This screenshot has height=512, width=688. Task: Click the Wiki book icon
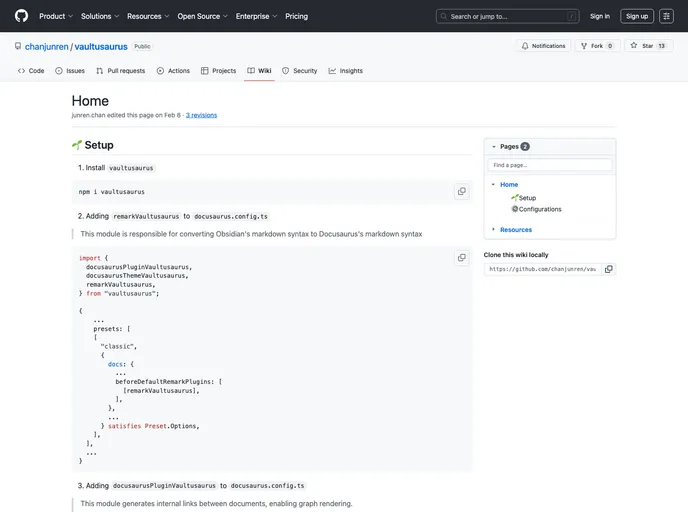pos(251,71)
